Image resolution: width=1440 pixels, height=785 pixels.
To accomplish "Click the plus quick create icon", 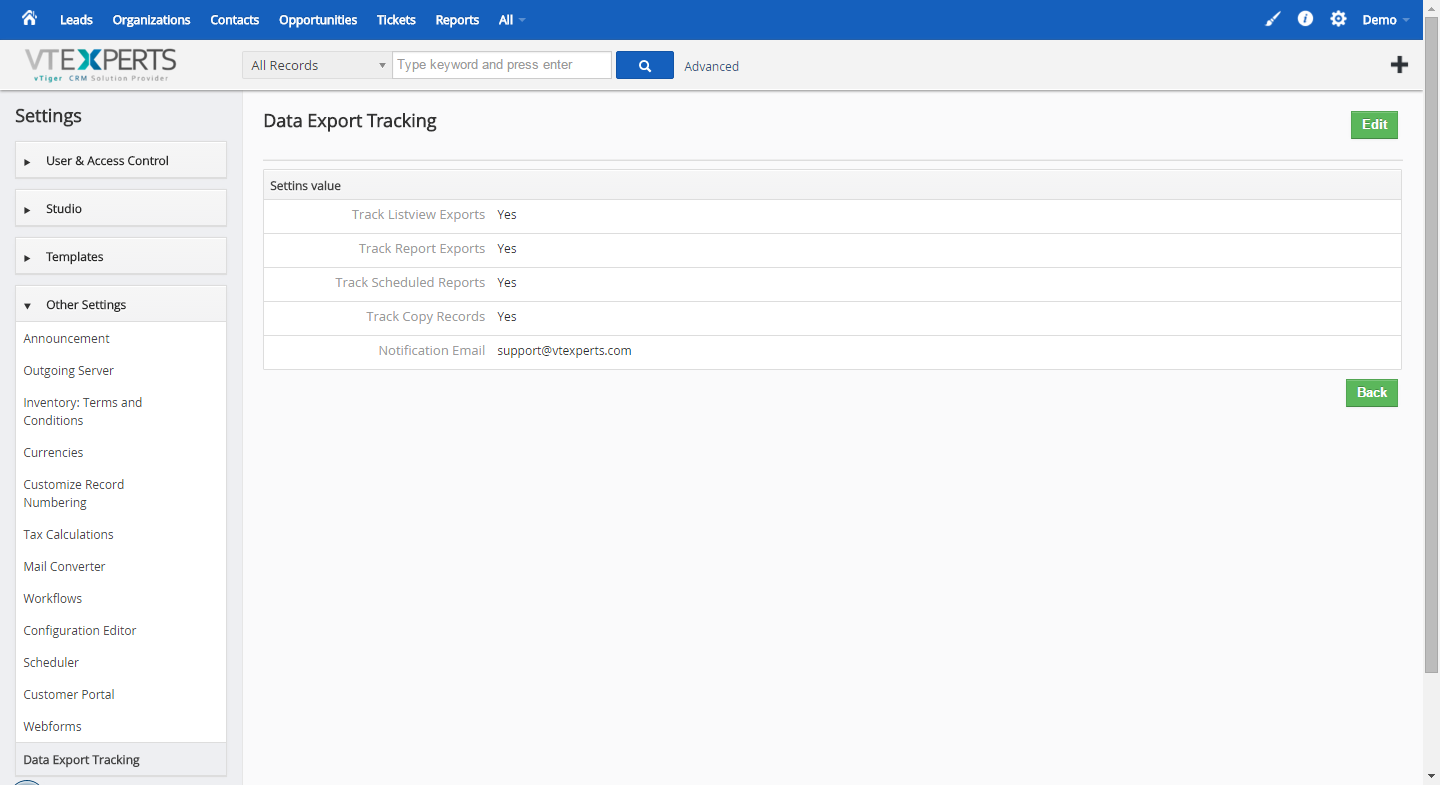I will pyautogui.click(x=1400, y=65).
